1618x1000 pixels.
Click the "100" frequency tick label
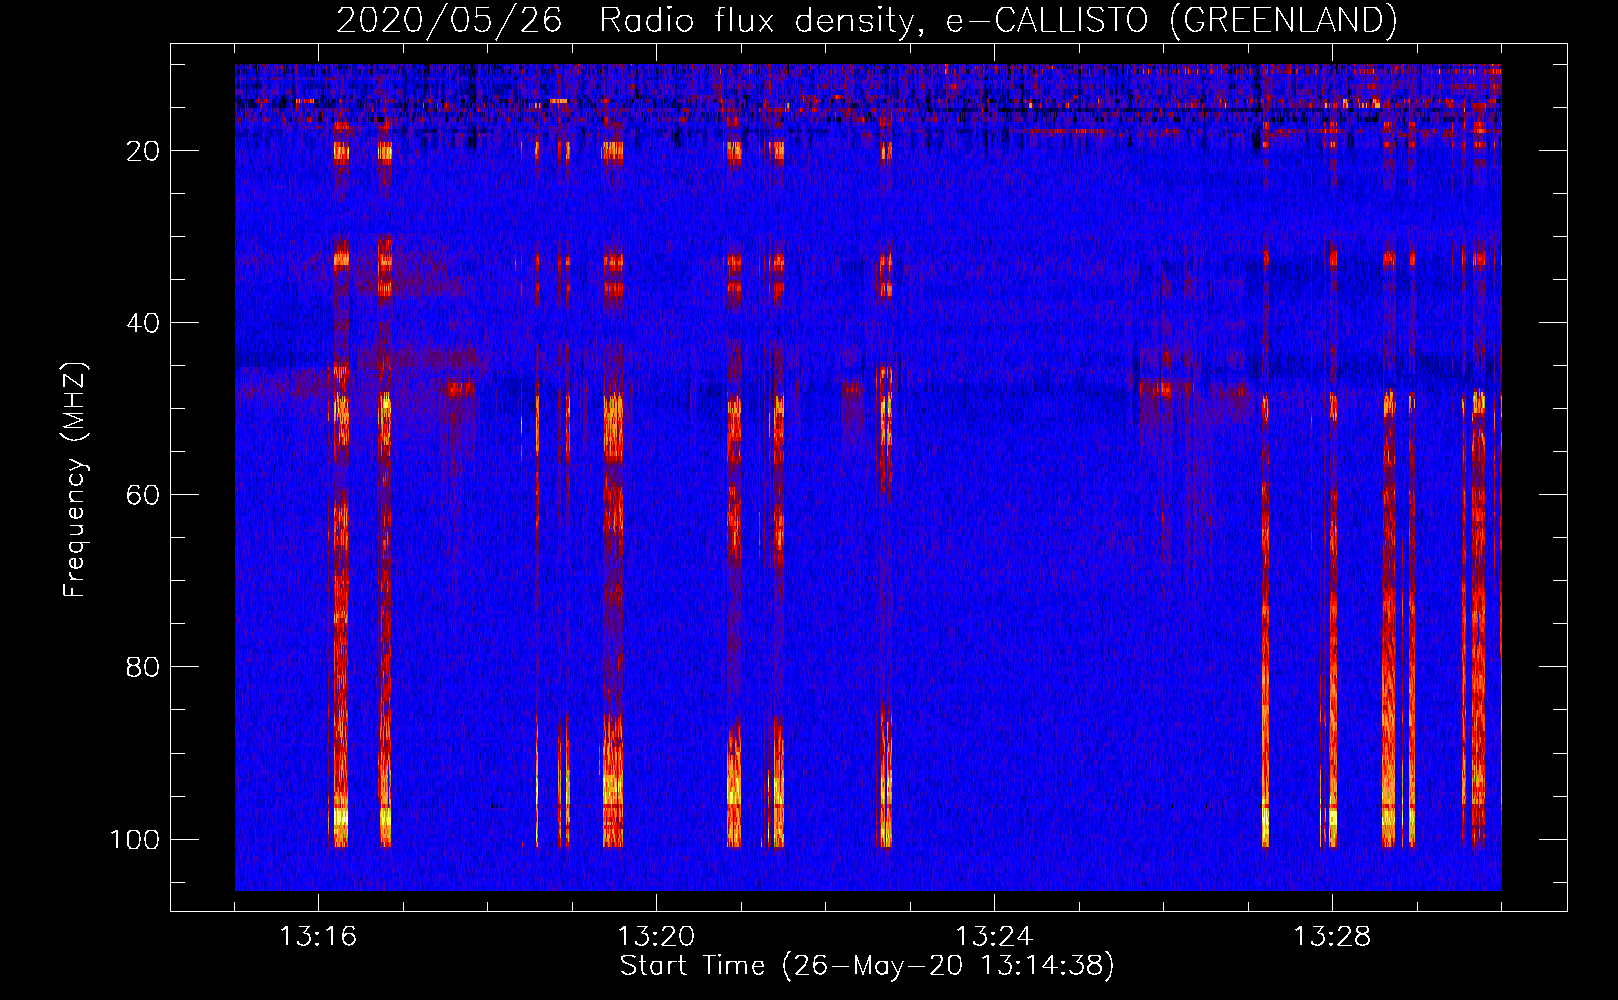tap(135, 839)
